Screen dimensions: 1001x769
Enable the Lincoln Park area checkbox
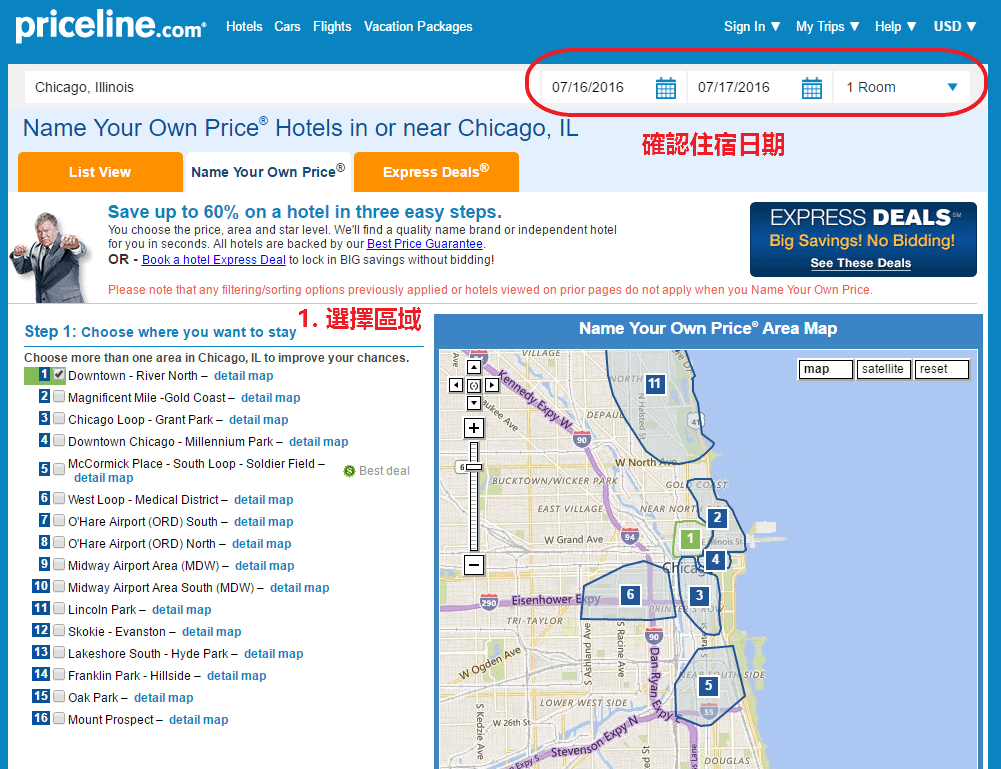tap(59, 609)
